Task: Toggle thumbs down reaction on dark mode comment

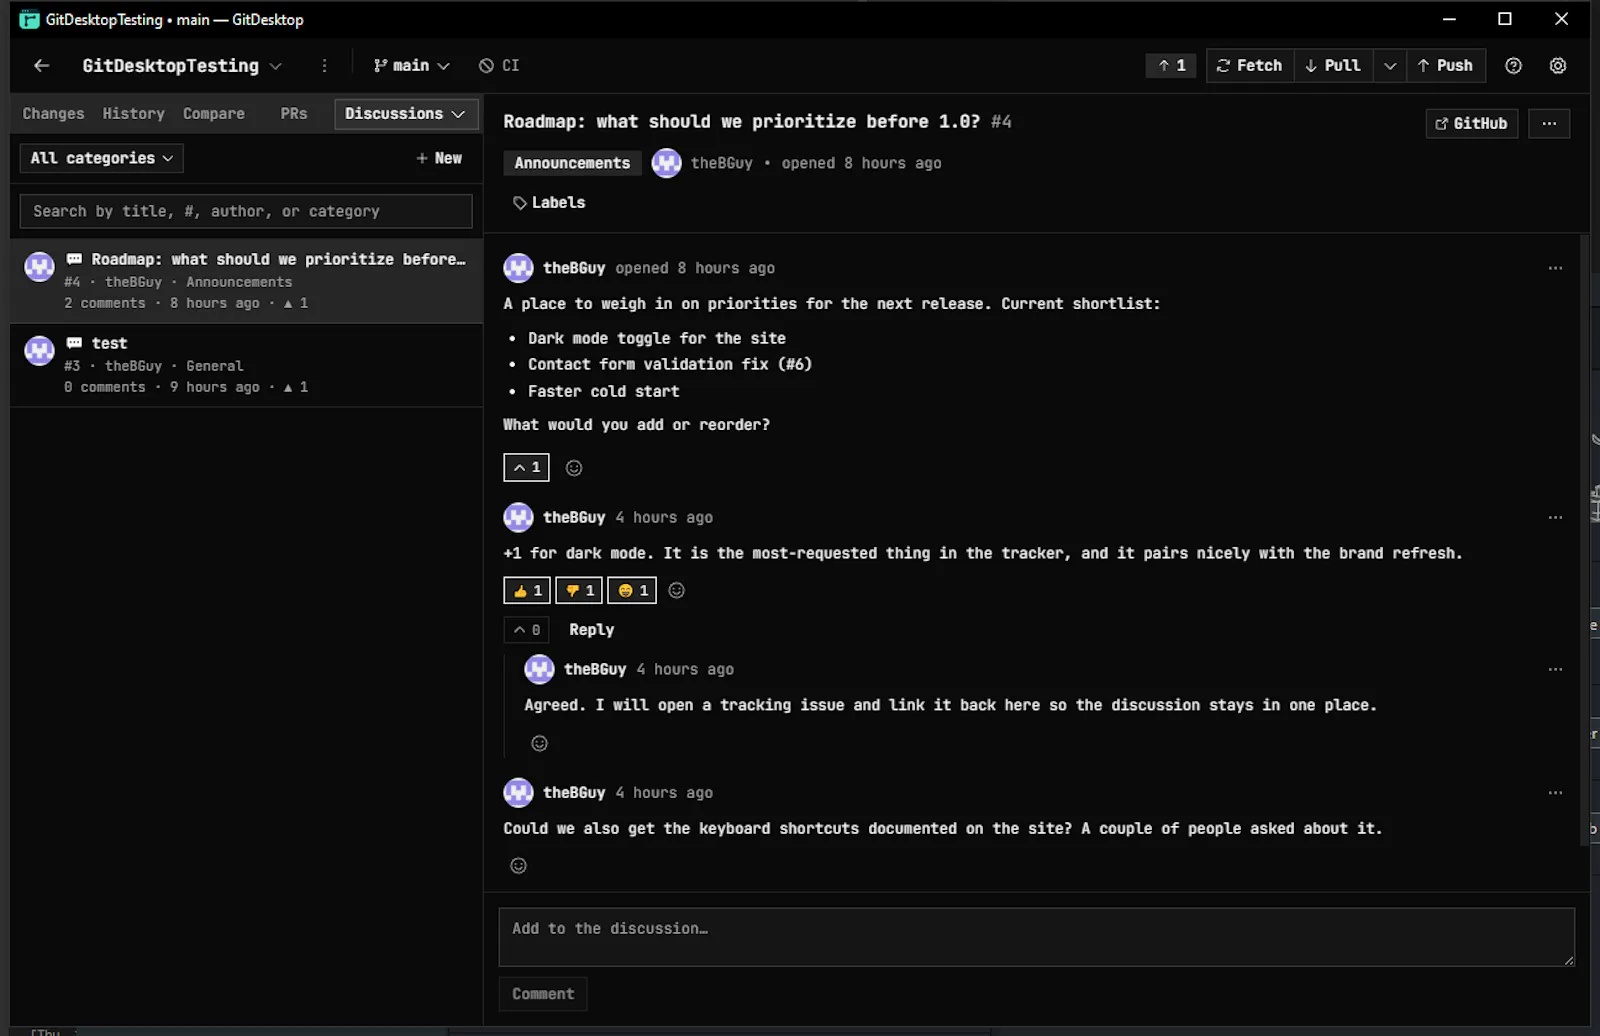Action: (x=580, y=591)
